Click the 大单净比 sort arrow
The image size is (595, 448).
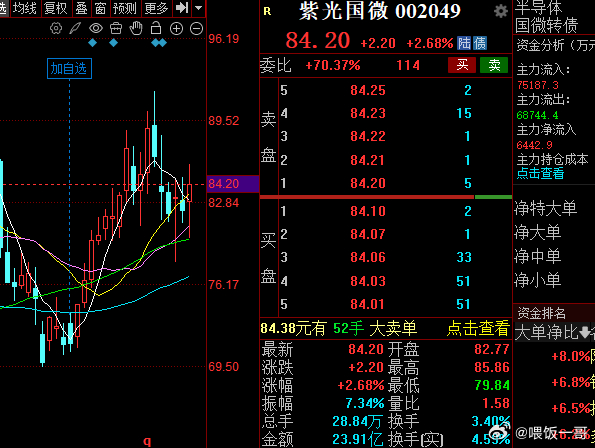coord(586,332)
